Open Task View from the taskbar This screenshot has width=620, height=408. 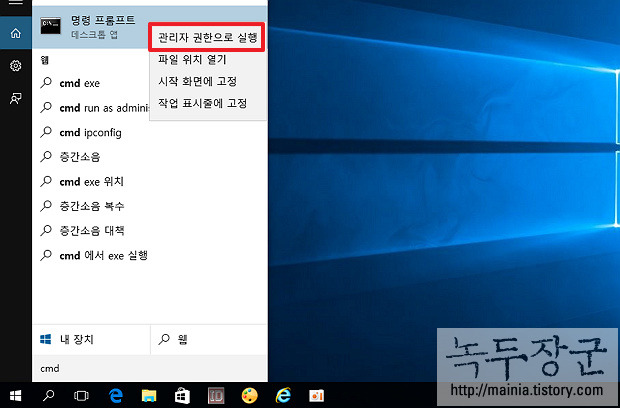pos(81,395)
